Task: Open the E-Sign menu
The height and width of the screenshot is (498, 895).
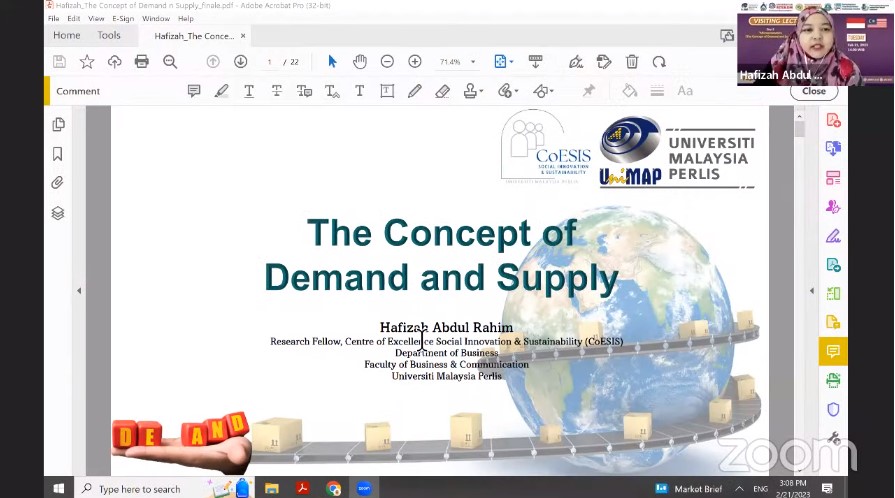Action: [x=123, y=18]
